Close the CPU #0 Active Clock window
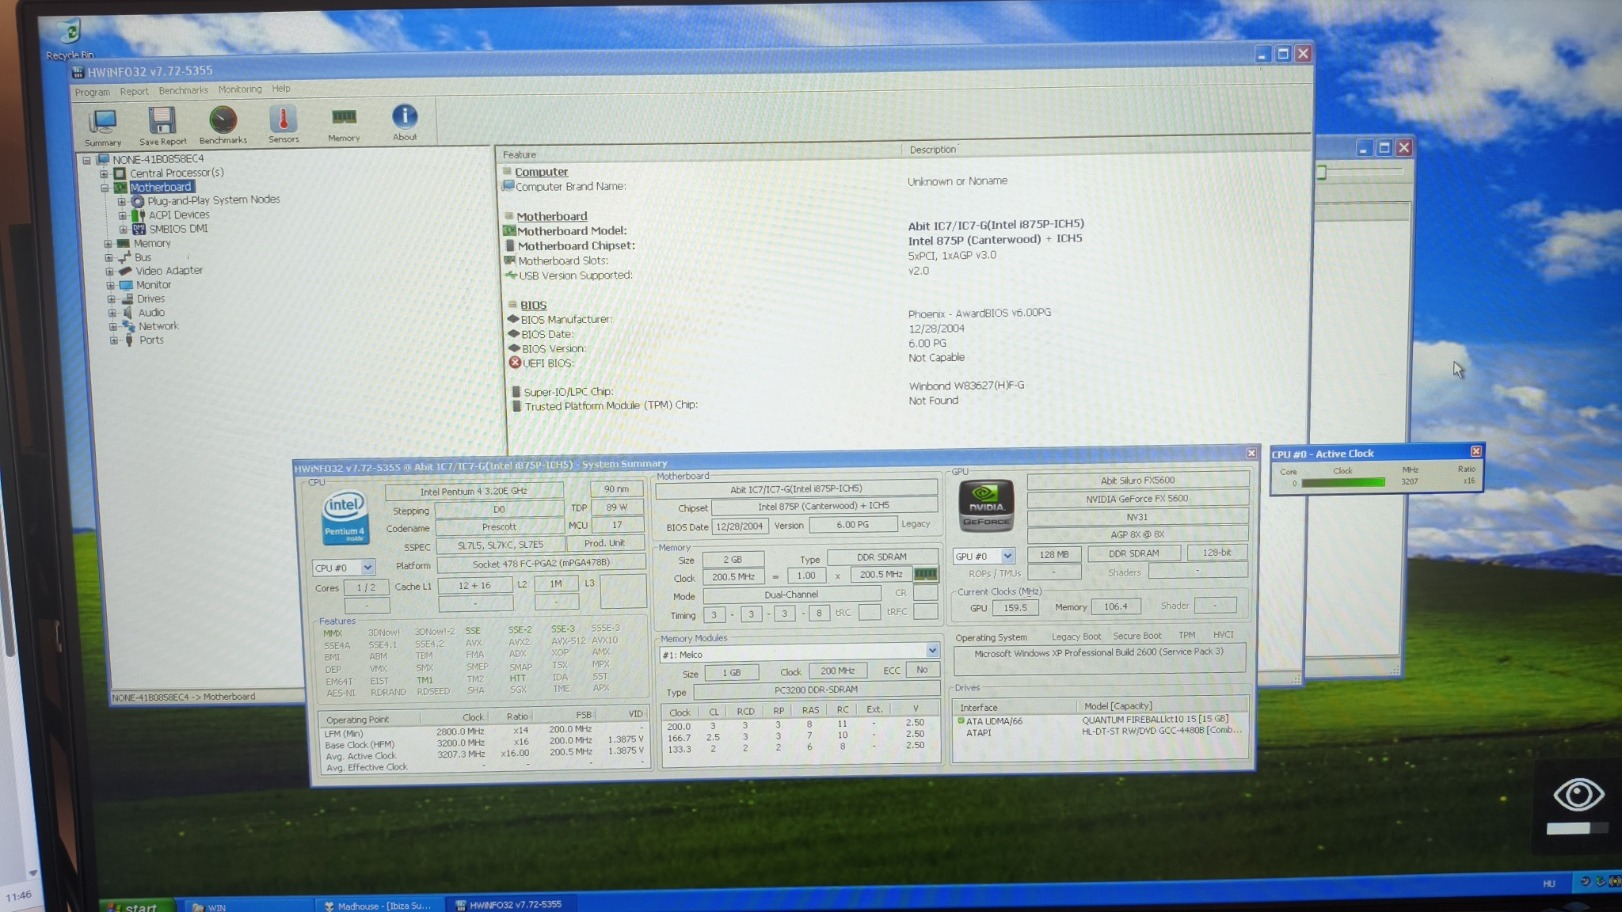1622x912 pixels. [1476, 452]
